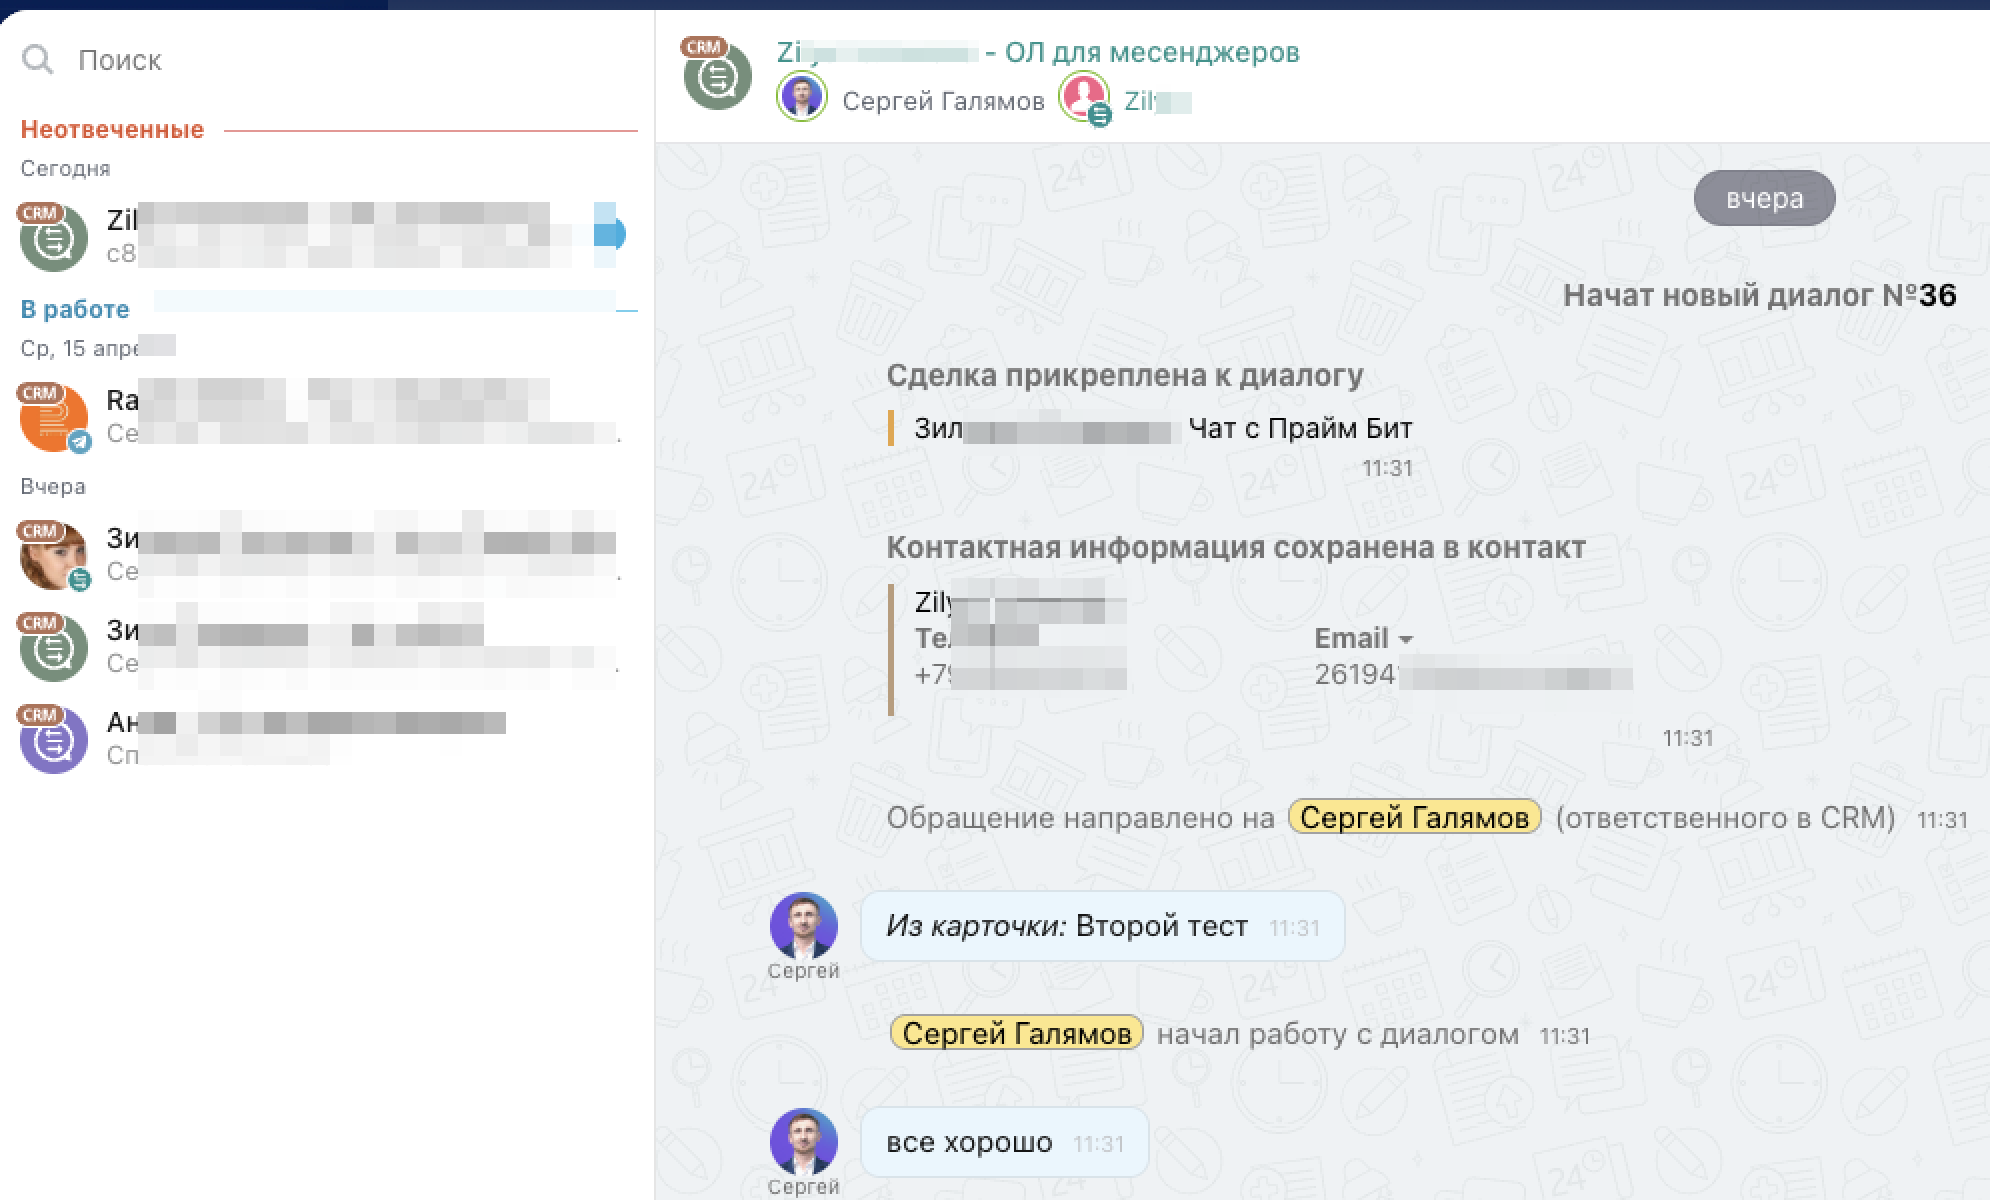Click the pink Zil user avatar in the header
Image resolution: width=1990 pixels, height=1200 pixels.
point(1083,97)
